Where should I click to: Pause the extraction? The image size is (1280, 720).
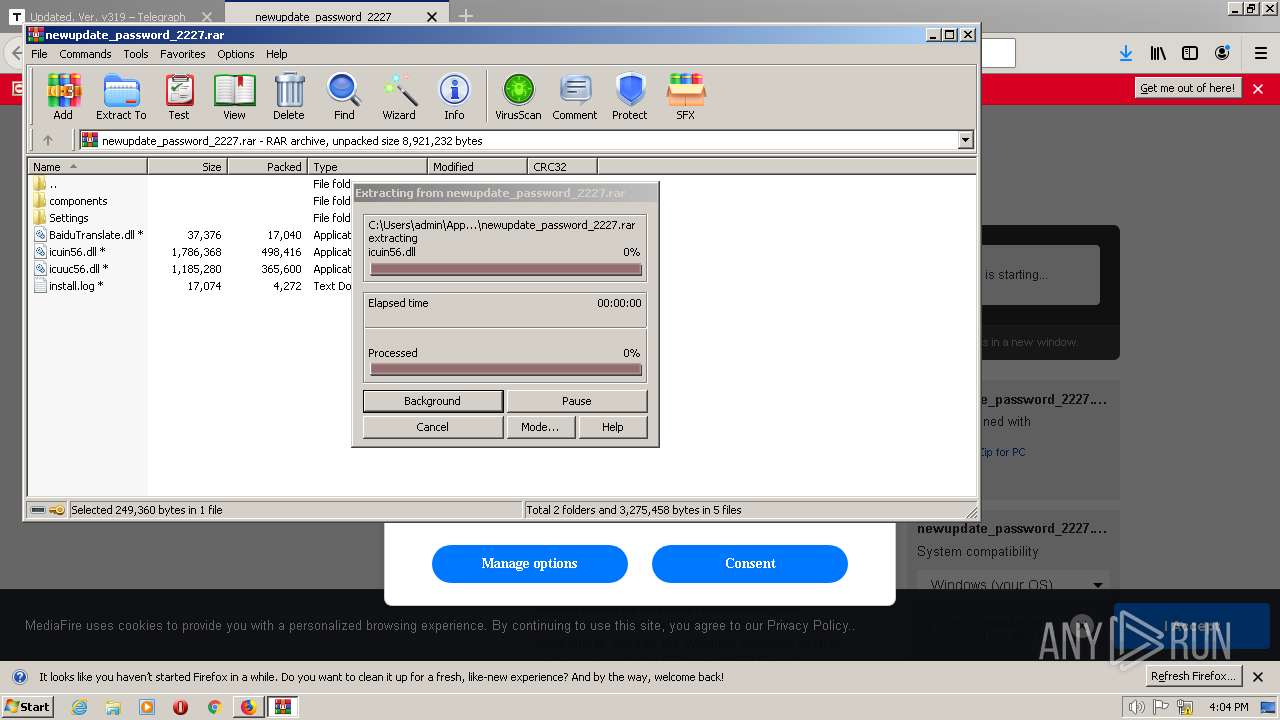[577, 401]
